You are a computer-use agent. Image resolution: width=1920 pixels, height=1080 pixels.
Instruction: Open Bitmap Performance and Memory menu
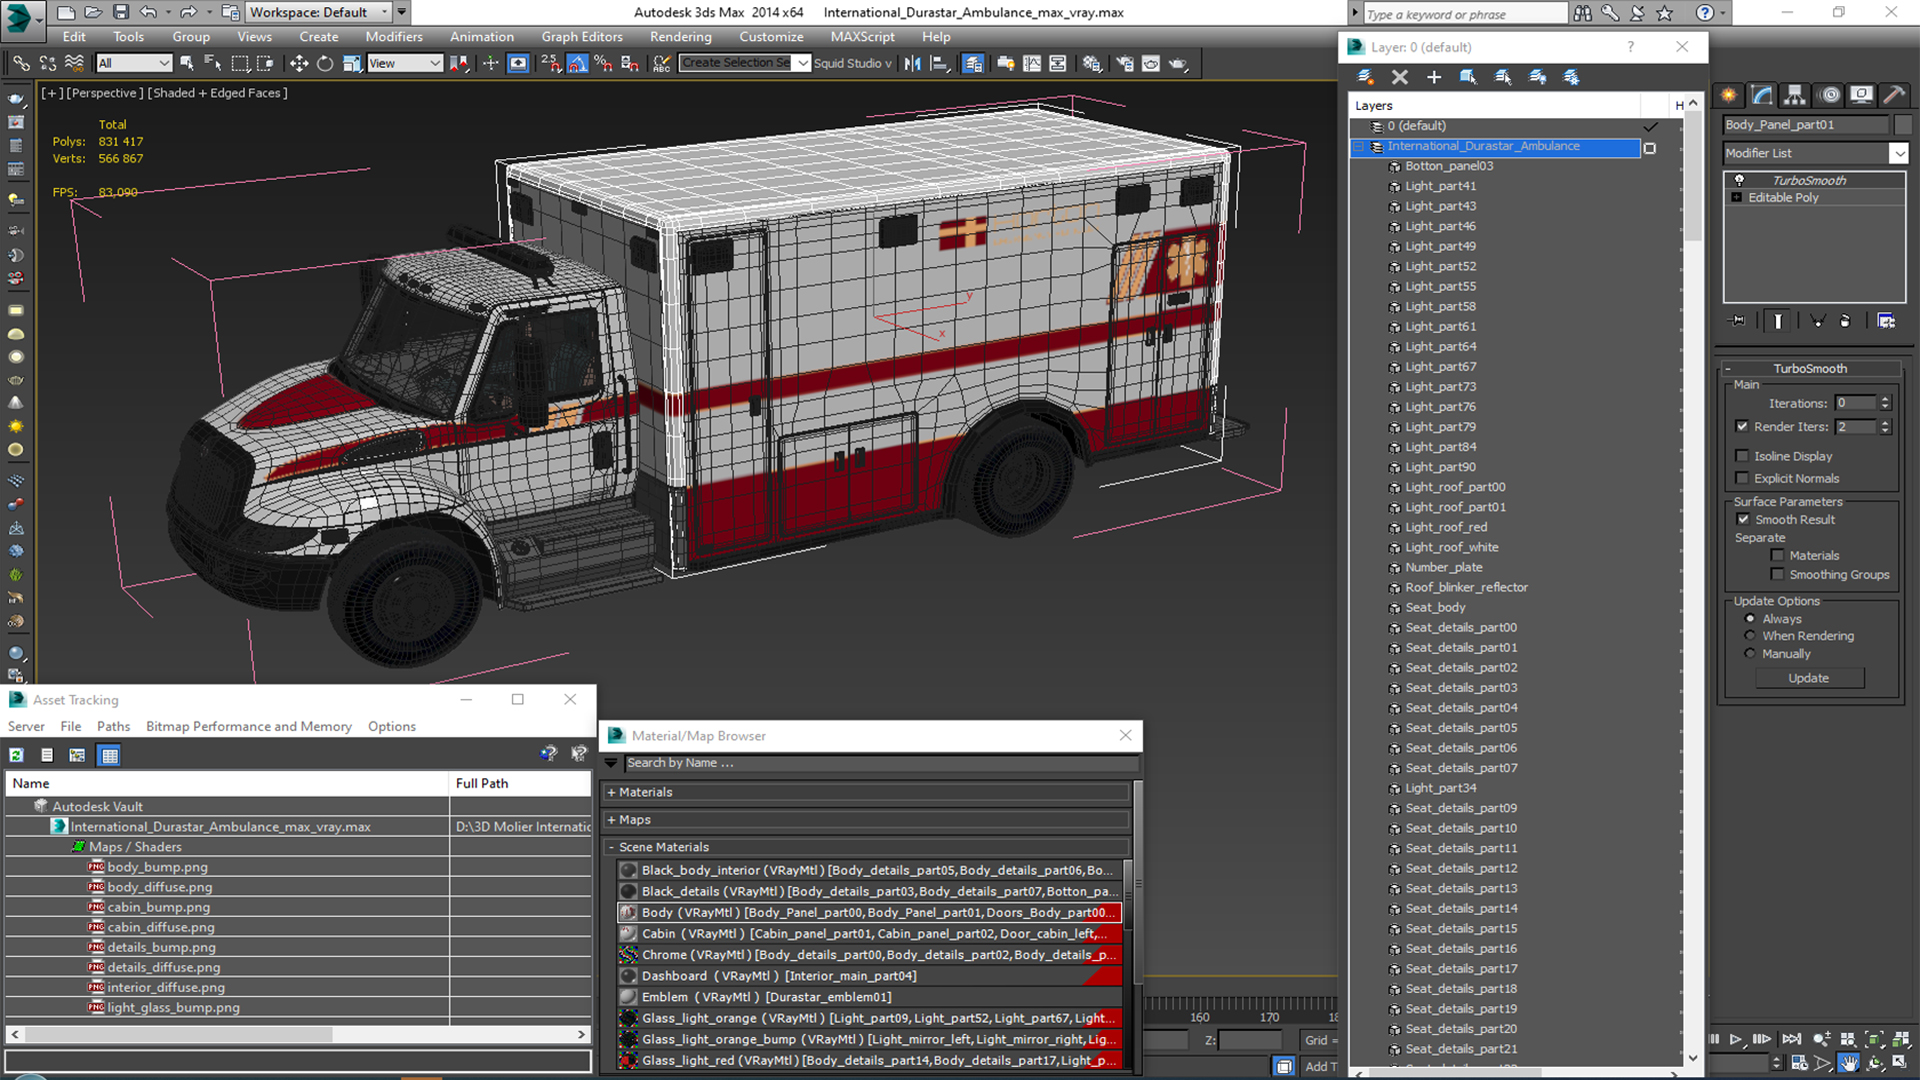(x=248, y=726)
